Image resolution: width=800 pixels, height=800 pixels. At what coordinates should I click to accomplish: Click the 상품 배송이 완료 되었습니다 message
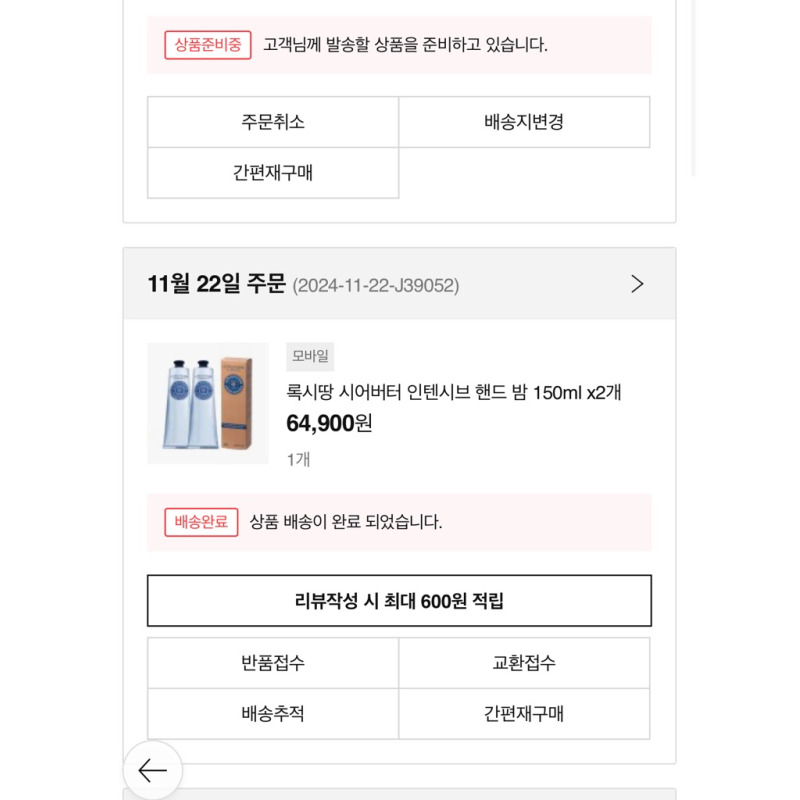click(x=346, y=522)
